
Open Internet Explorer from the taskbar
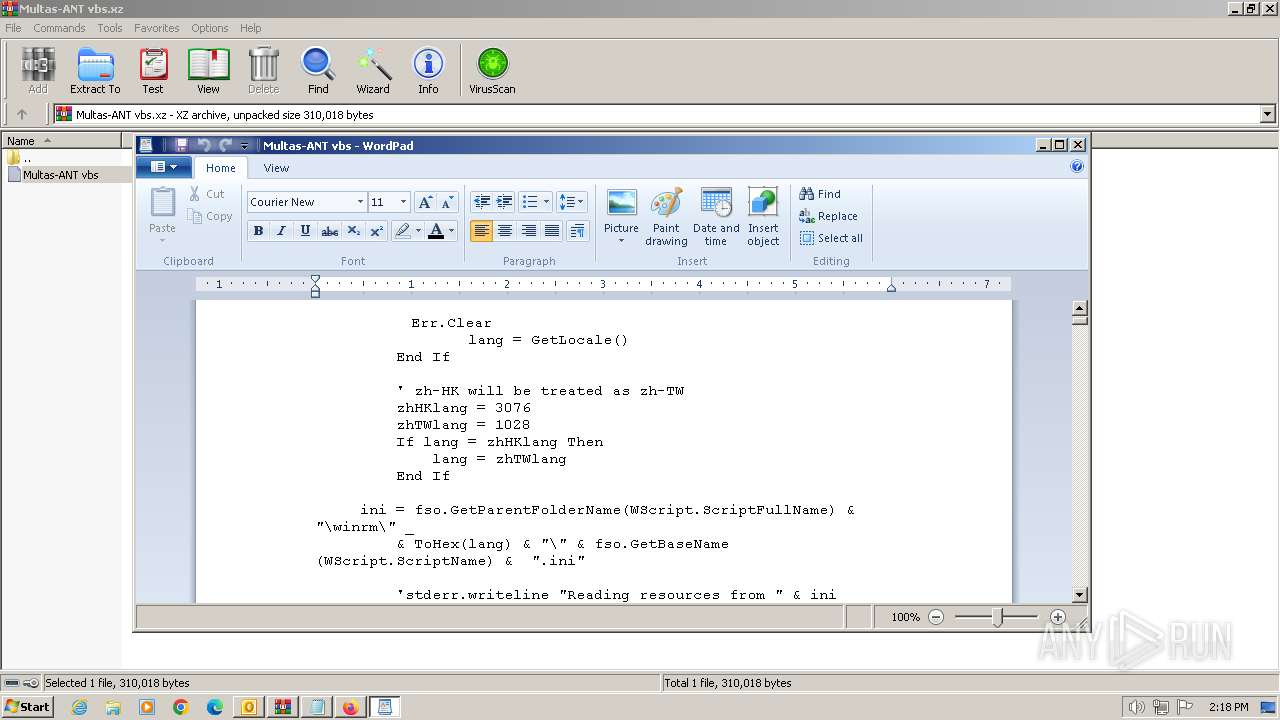pyautogui.click(x=79, y=707)
